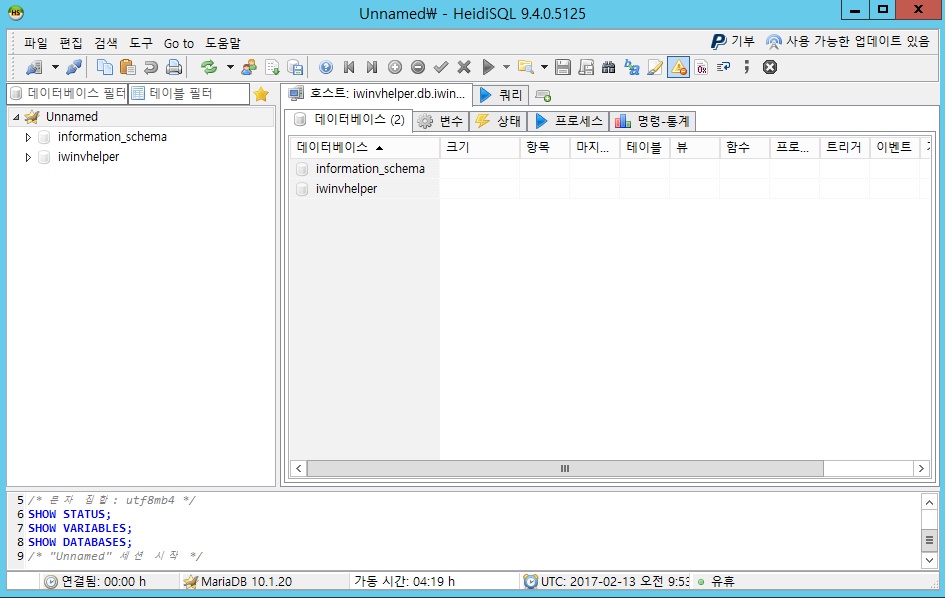Click the Undo arrow icon
The width and height of the screenshot is (945, 598).
tap(151, 67)
